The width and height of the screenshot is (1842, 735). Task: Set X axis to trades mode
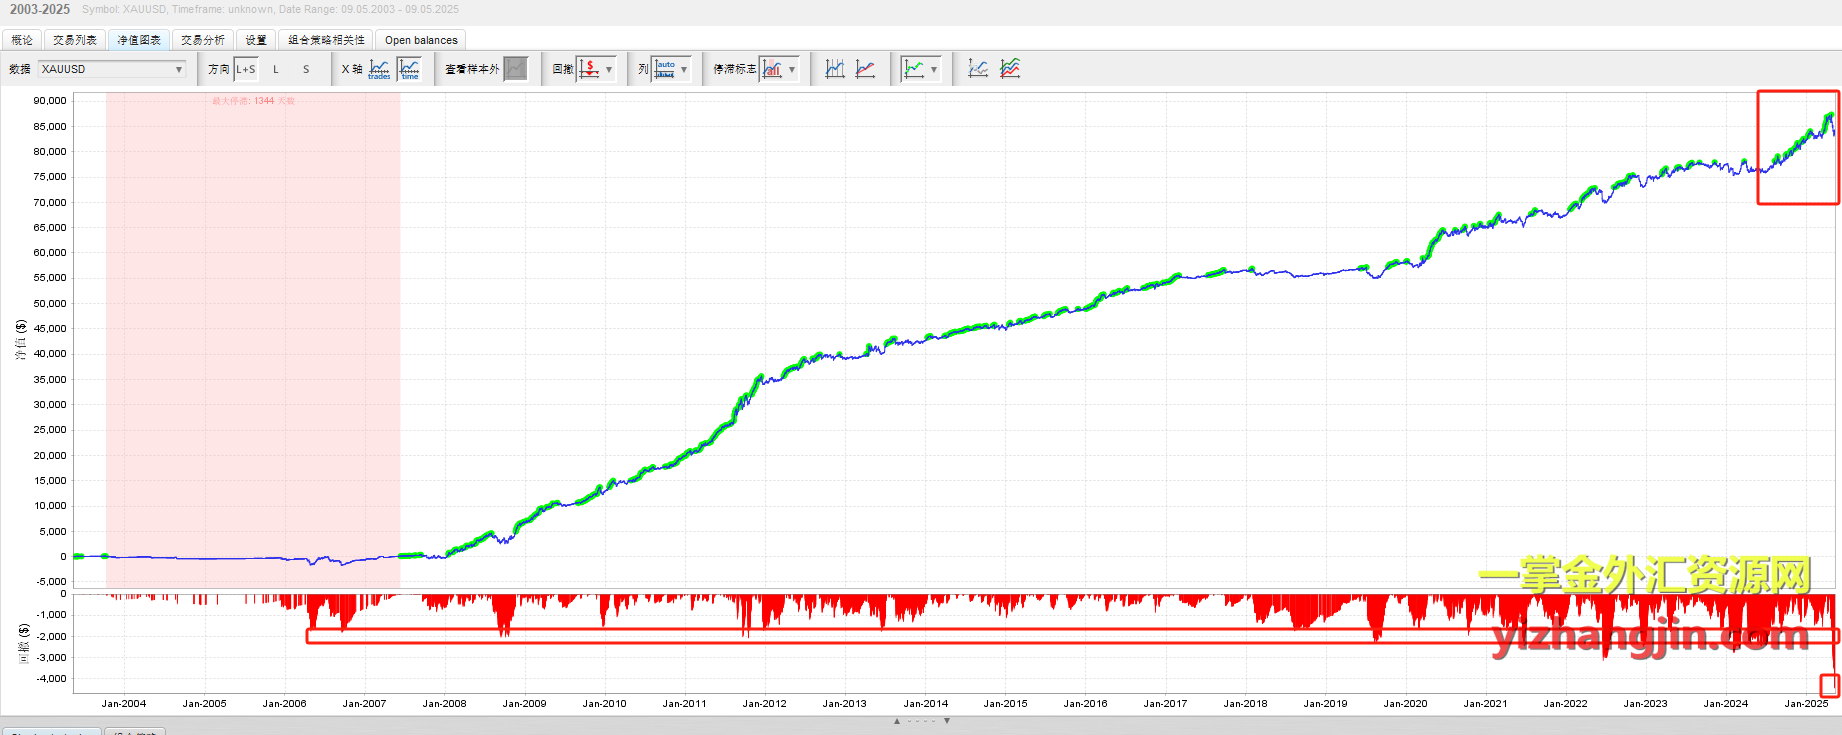click(380, 69)
